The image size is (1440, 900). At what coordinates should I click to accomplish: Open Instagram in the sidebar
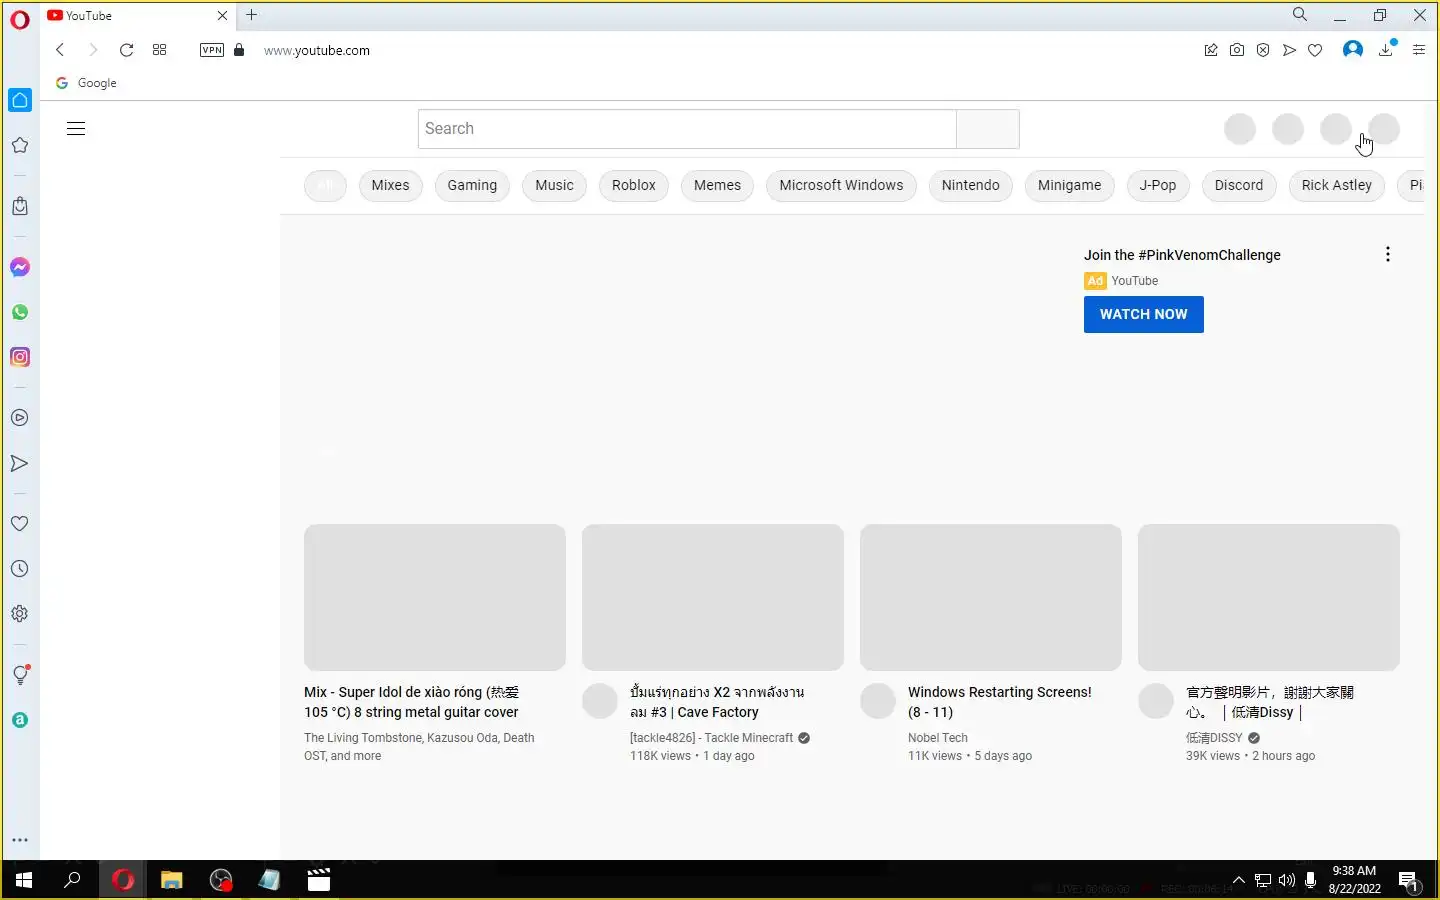(x=20, y=357)
